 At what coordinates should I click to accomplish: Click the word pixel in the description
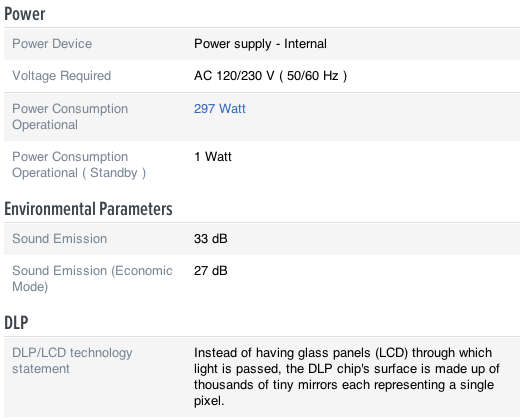pyautogui.click(x=209, y=401)
